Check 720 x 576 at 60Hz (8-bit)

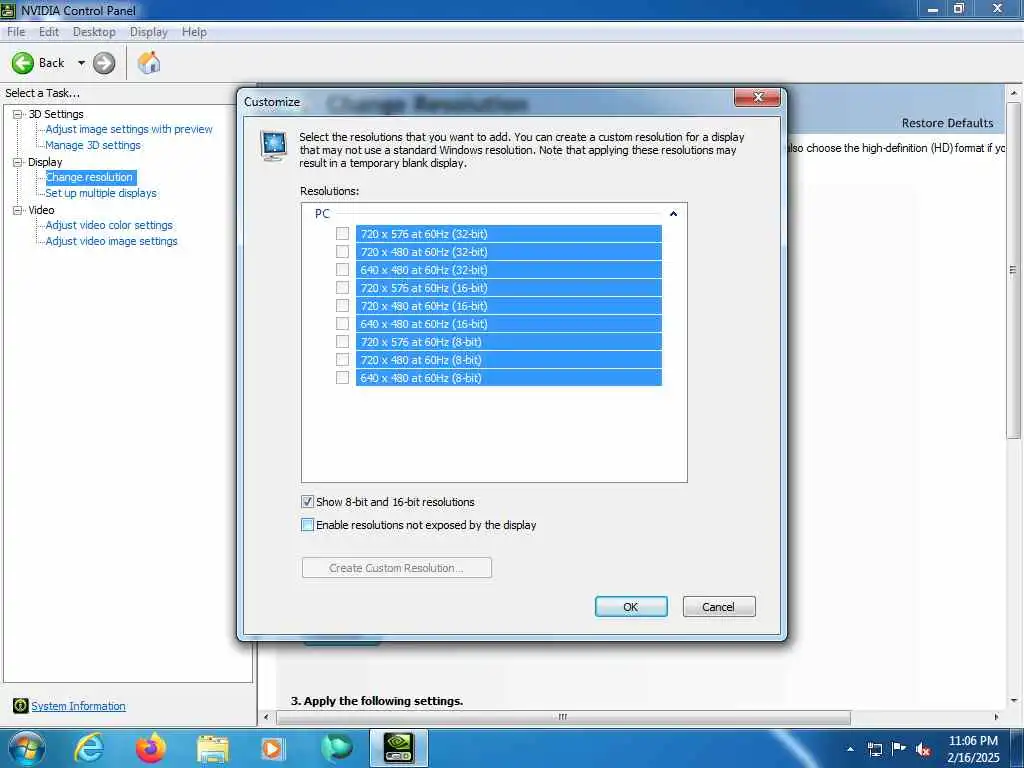342,342
